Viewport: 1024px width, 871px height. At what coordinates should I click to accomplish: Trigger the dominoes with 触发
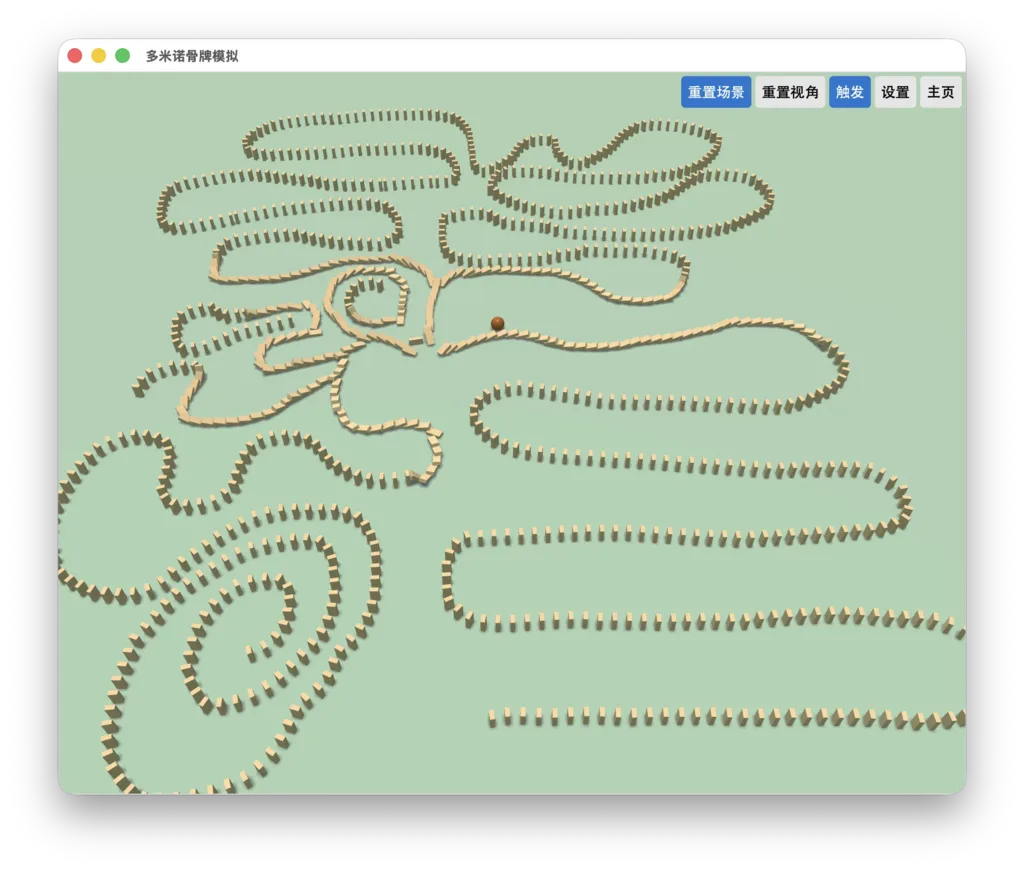click(x=850, y=92)
